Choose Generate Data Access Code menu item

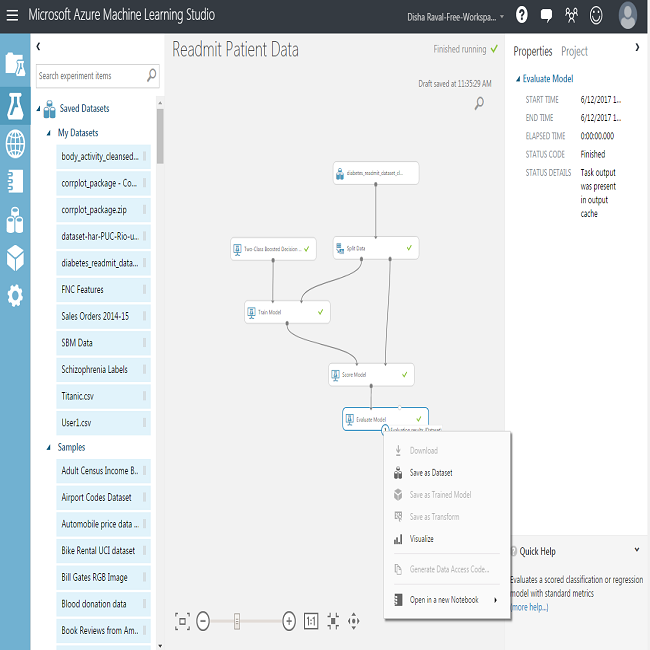[447, 569]
